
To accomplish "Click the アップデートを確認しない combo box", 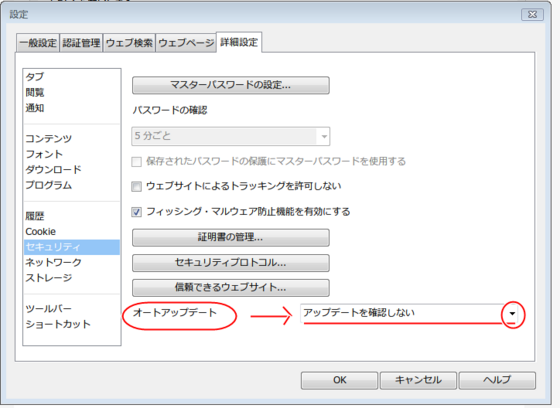I will point(409,313).
